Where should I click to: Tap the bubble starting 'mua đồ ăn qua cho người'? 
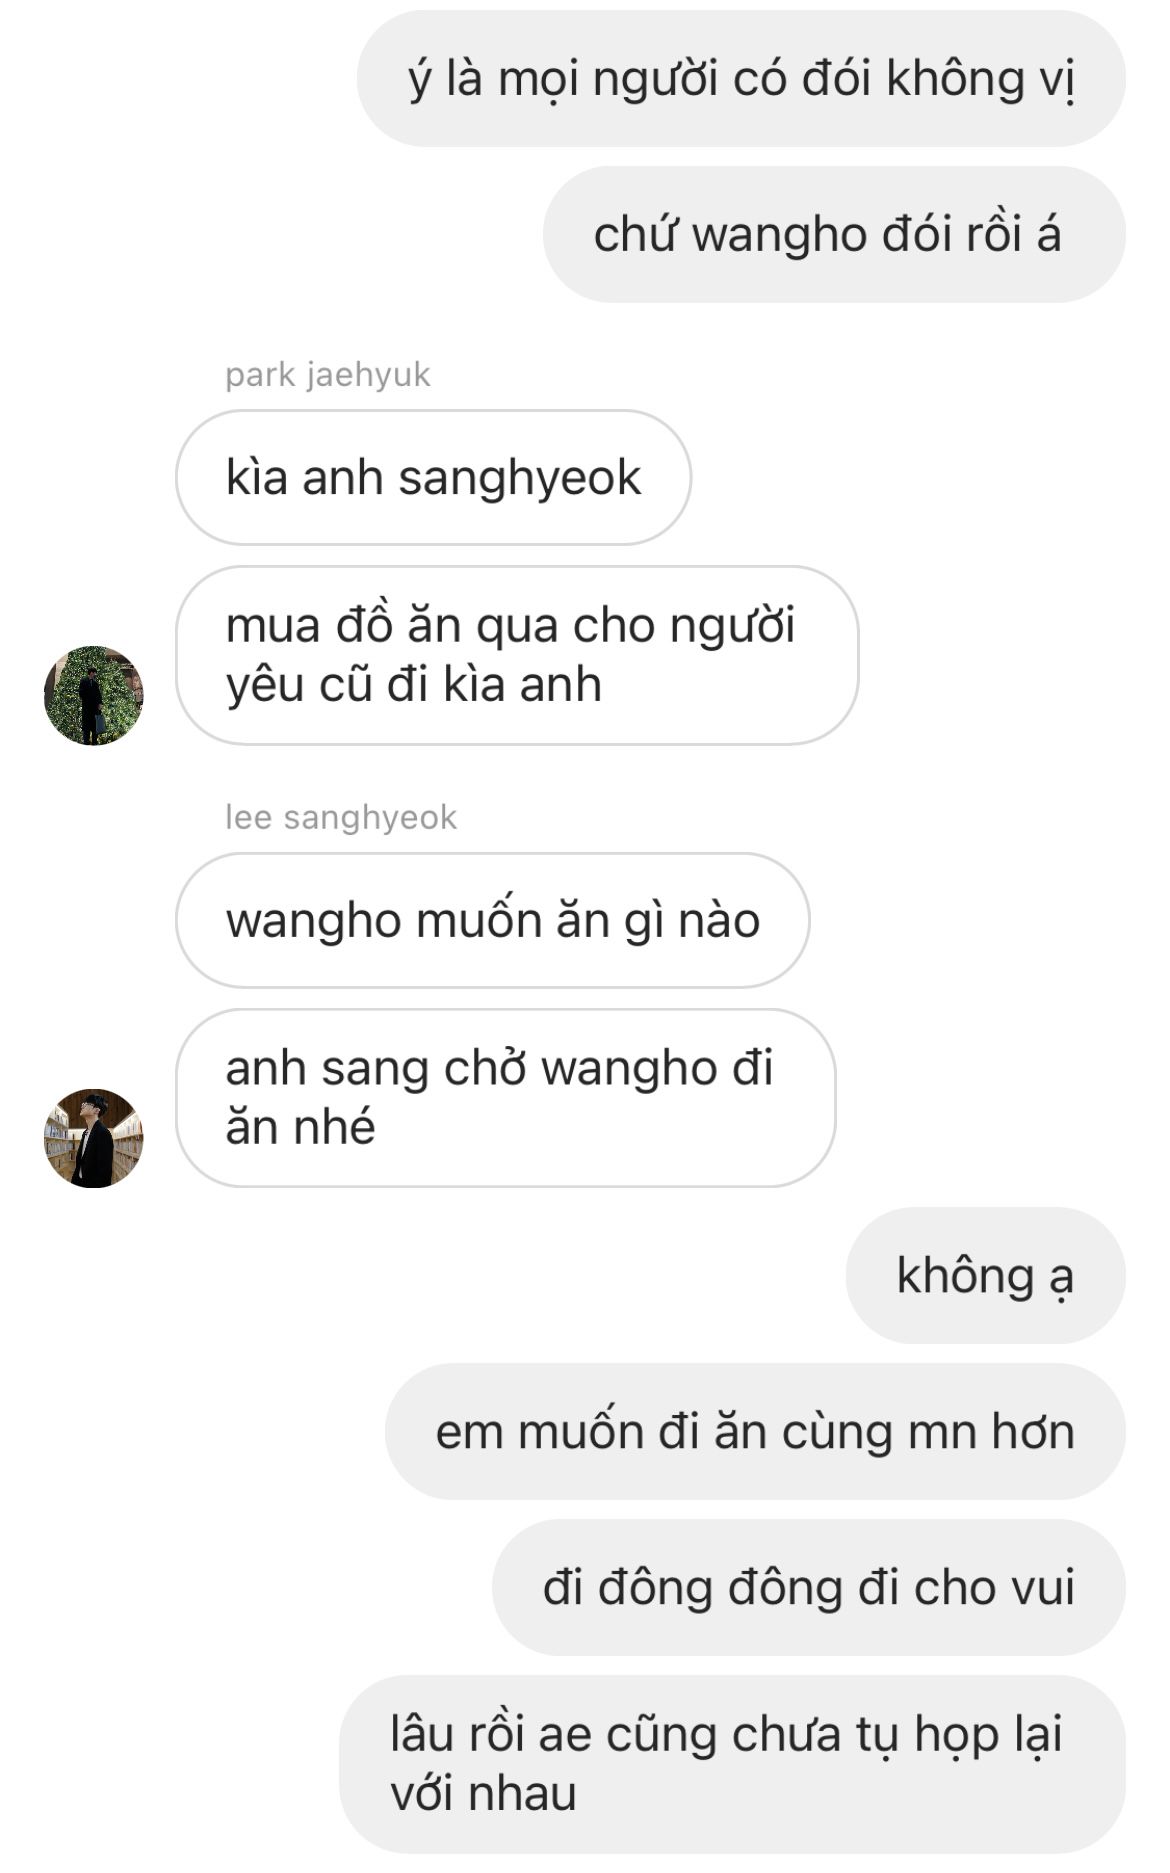point(517,655)
